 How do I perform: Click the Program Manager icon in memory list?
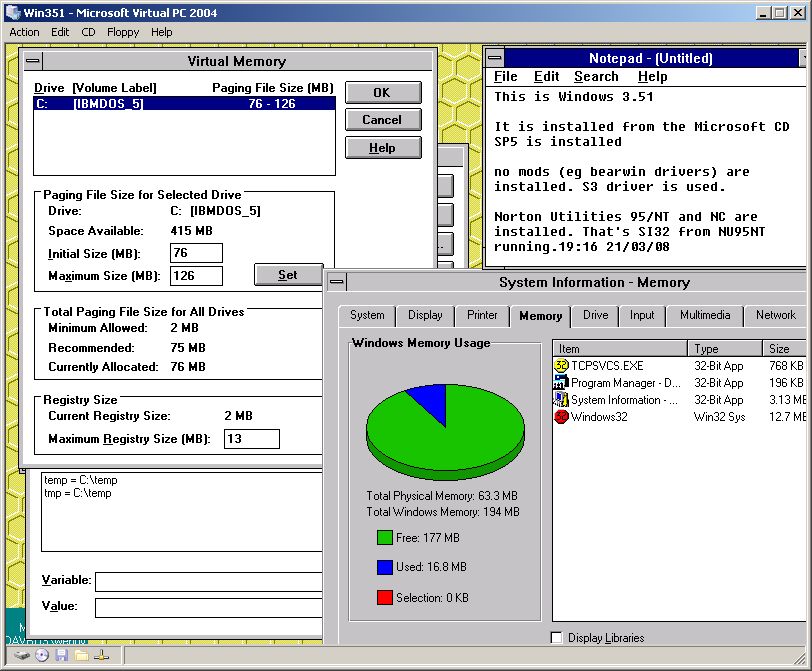click(x=561, y=383)
